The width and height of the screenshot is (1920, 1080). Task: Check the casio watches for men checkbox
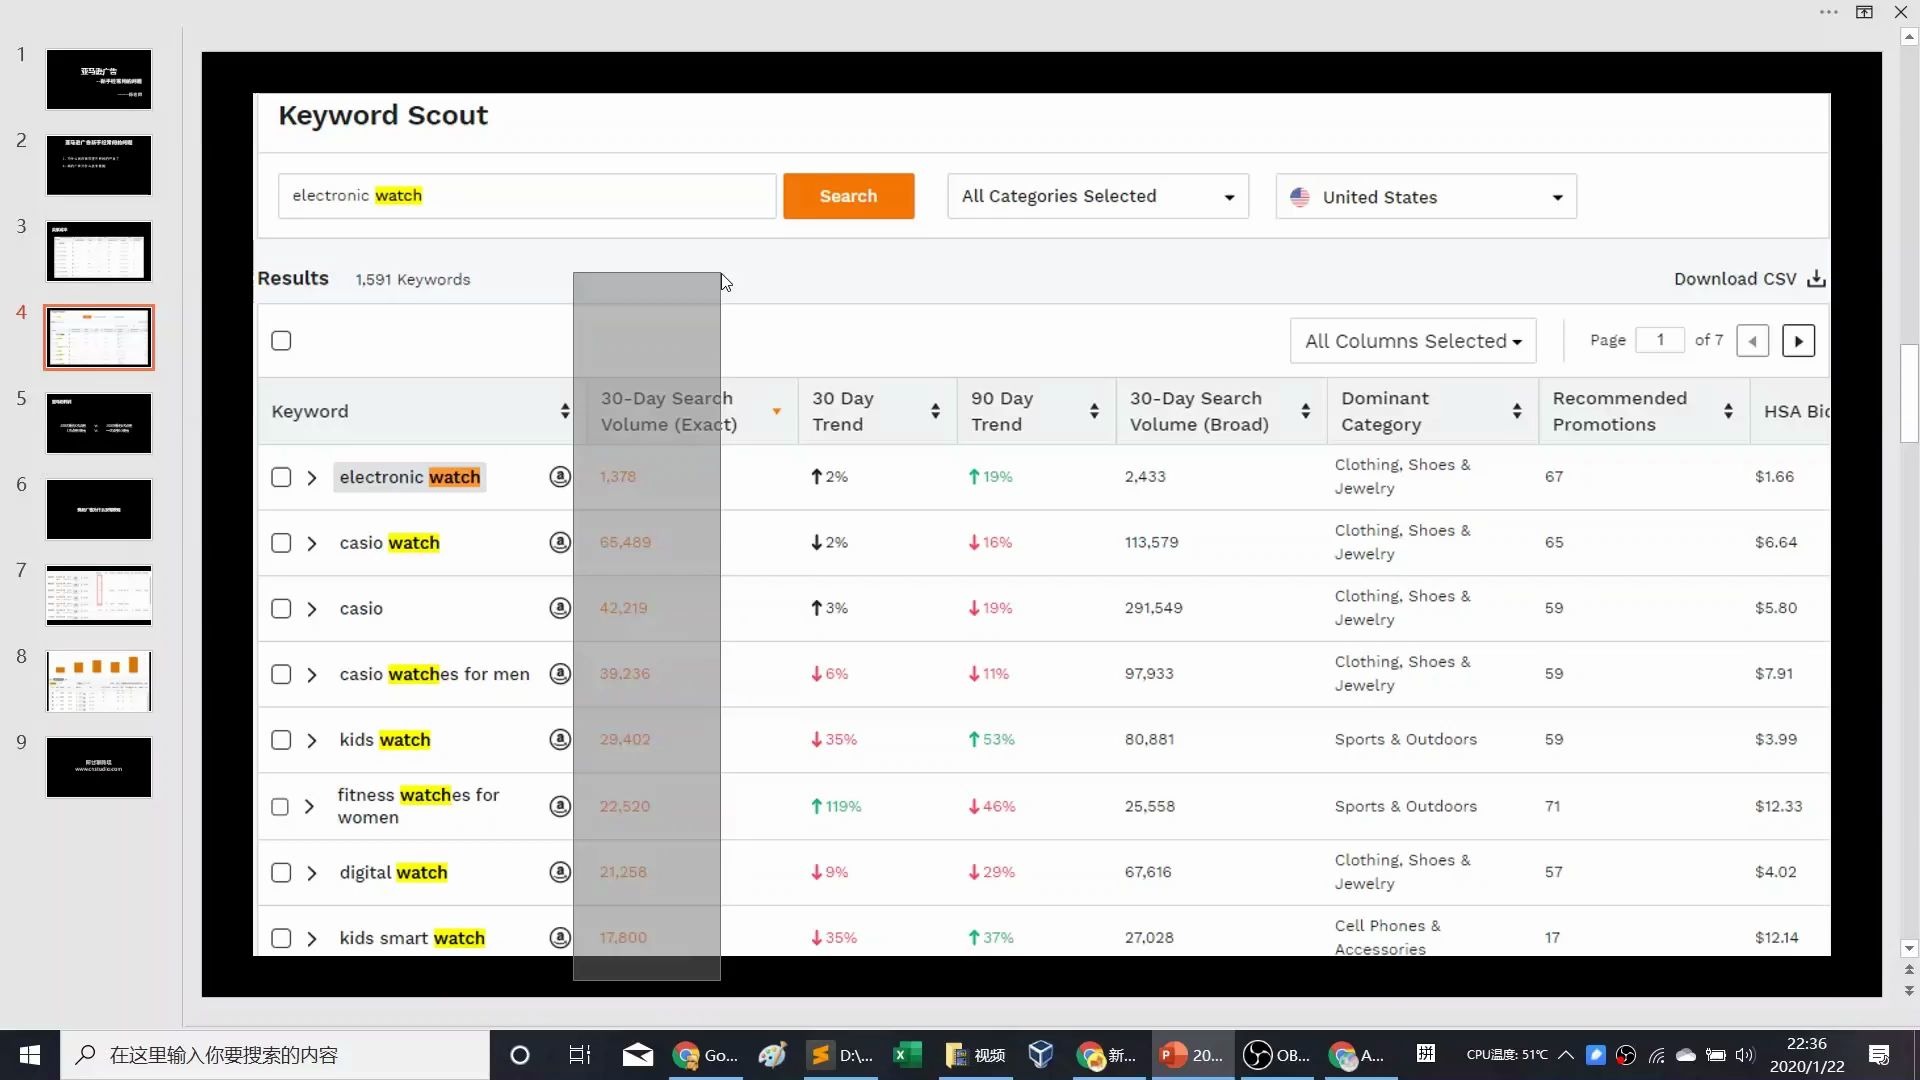tap(281, 674)
